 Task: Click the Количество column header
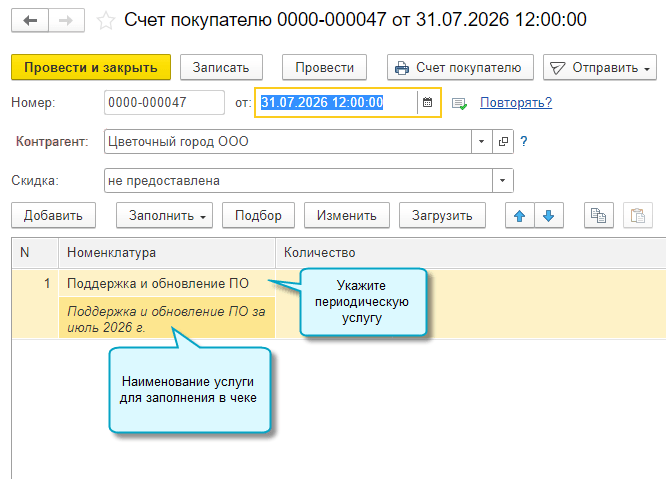(471, 253)
